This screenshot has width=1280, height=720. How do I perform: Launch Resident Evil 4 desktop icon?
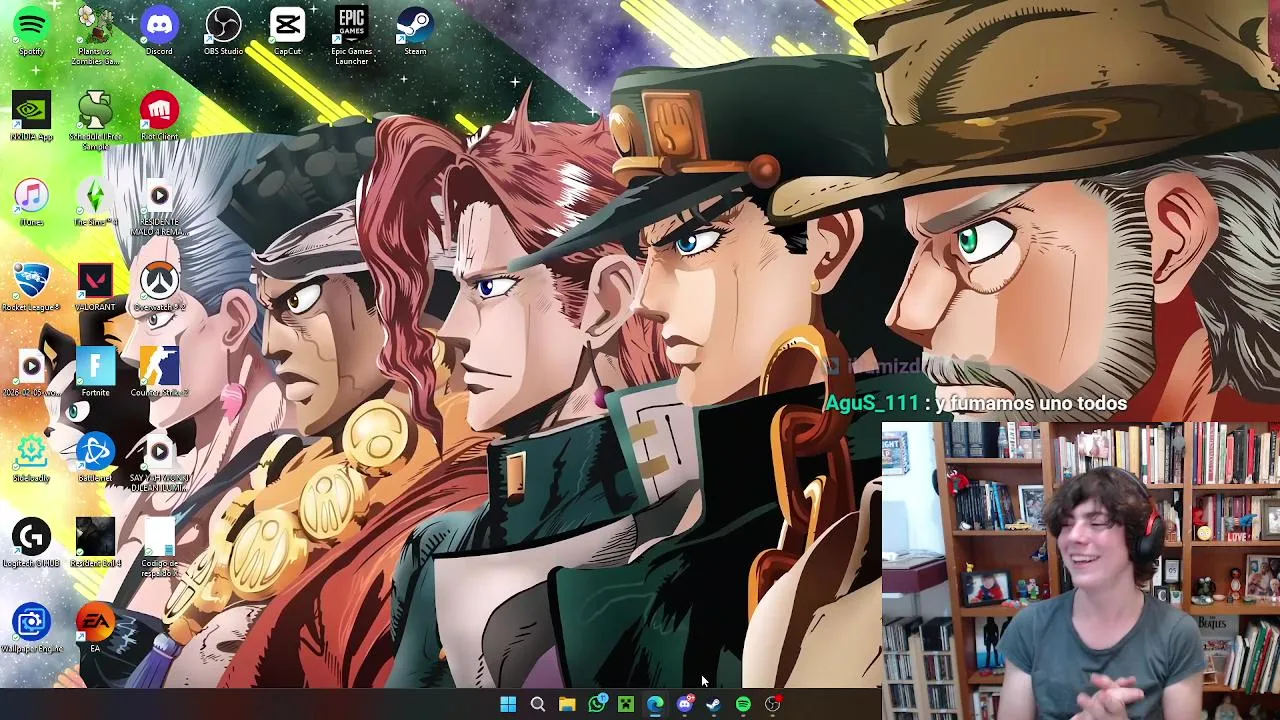click(x=95, y=543)
